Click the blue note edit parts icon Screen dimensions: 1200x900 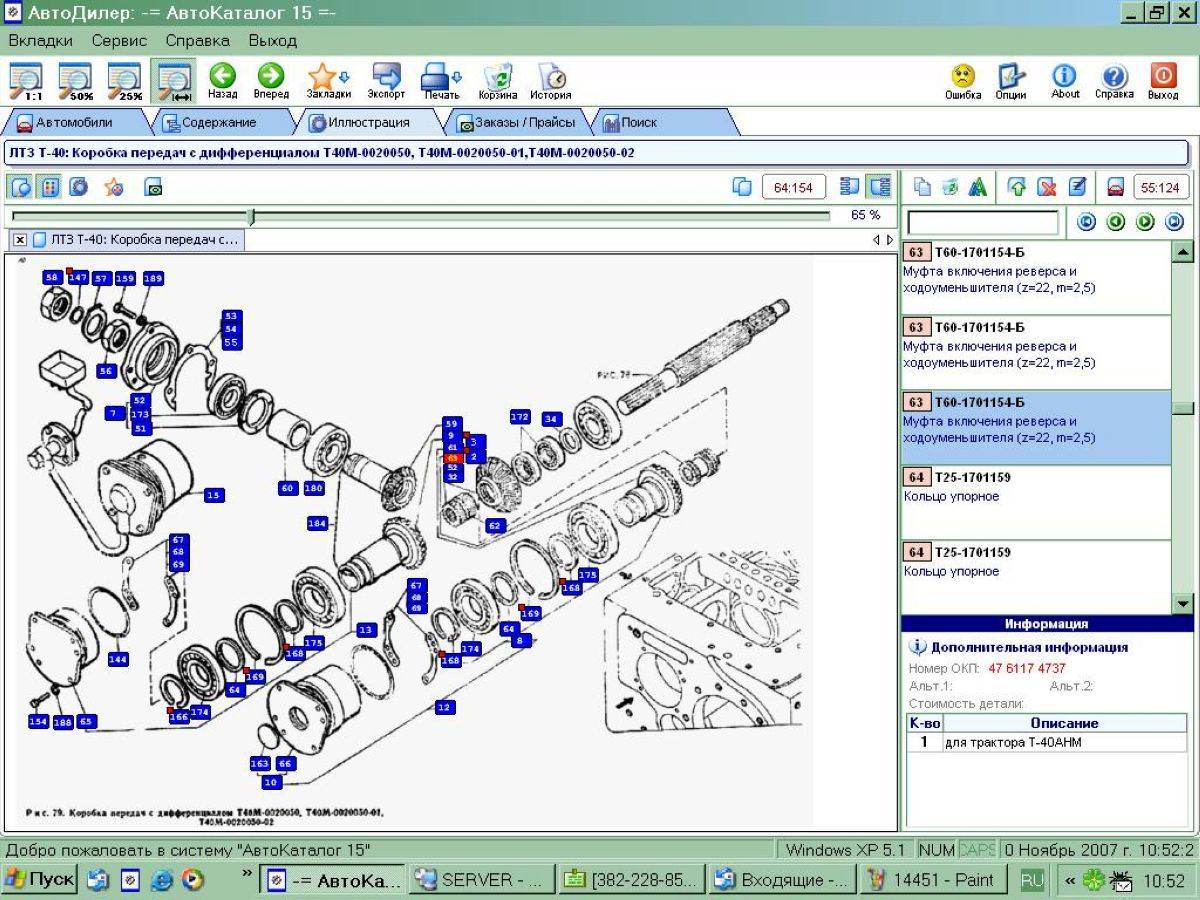click(x=1076, y=187)
